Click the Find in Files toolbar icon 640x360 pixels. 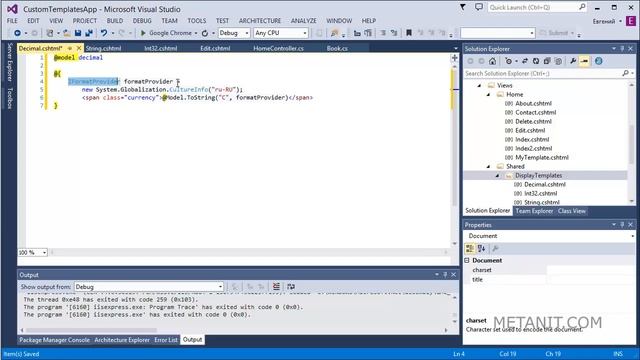coord(335,33)
